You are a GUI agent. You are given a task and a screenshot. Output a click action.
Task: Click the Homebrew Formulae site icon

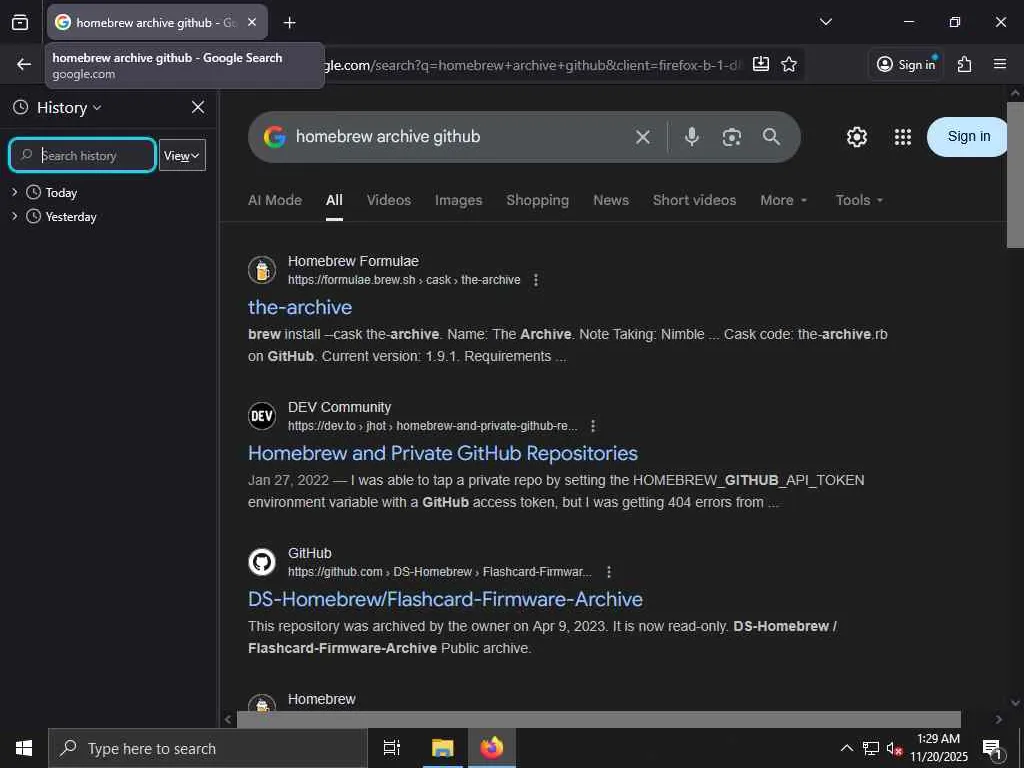[262, 270]
